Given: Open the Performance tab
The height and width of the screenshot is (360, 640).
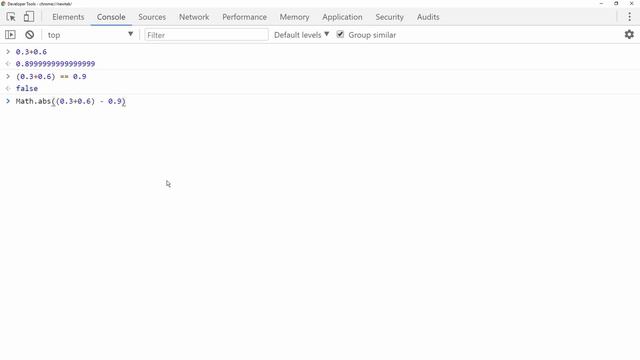Looking at the screenshot, I should pos(244,17).
